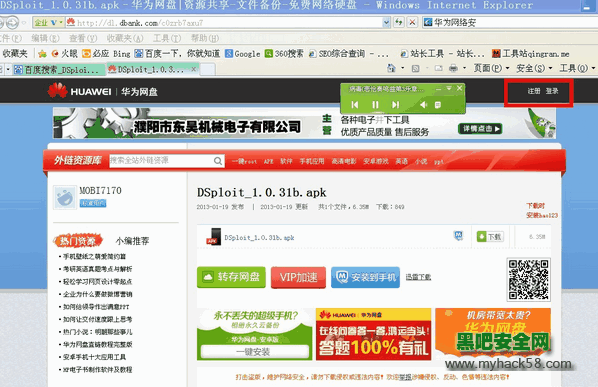Open the 帮助(H) menu
The image size is (598, 387).
(x=205, y=38)
